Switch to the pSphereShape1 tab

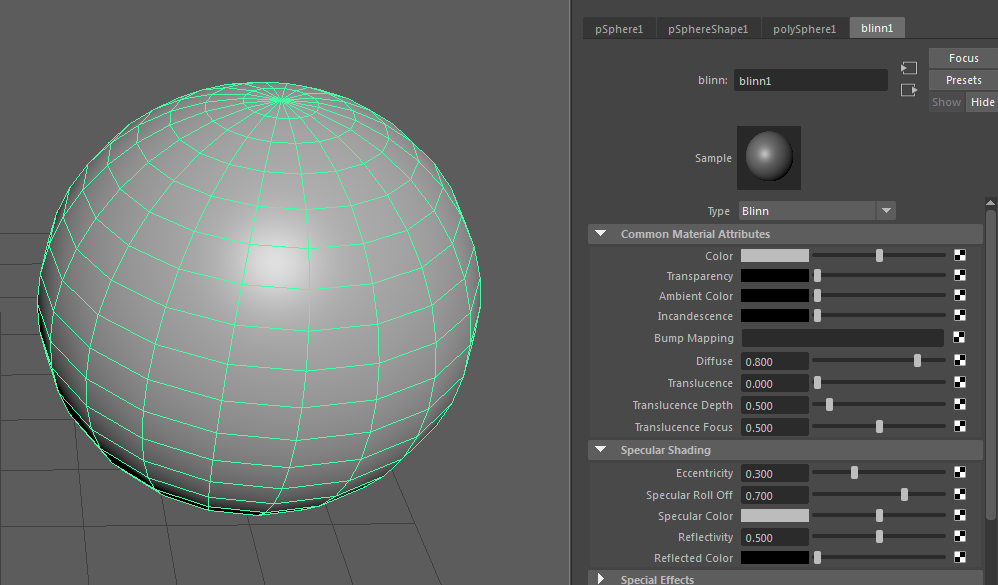pyautogui.click(x=708, y=29)
